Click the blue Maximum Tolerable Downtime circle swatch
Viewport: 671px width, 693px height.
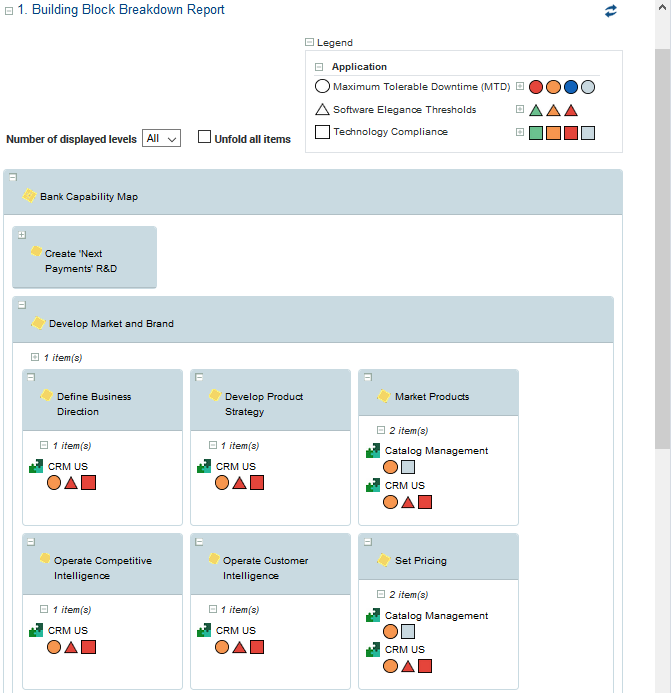pyautogui.click(x=570, y=87)
